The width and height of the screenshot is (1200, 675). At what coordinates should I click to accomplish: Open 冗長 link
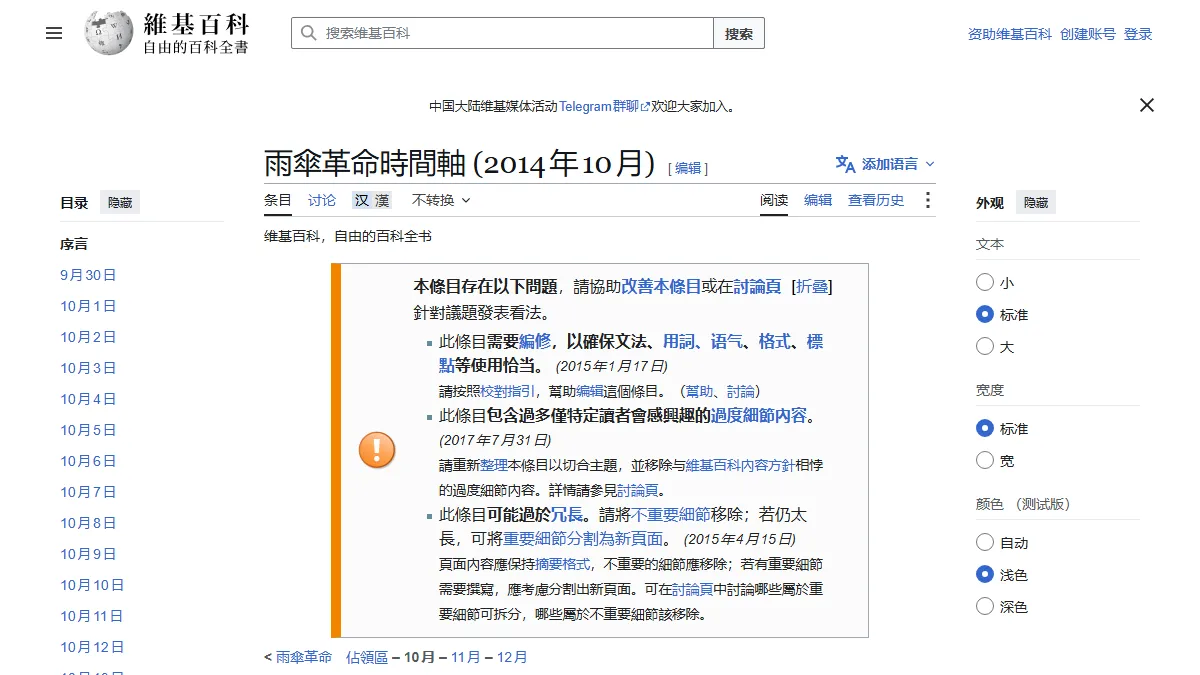click(x=567, y=515)
